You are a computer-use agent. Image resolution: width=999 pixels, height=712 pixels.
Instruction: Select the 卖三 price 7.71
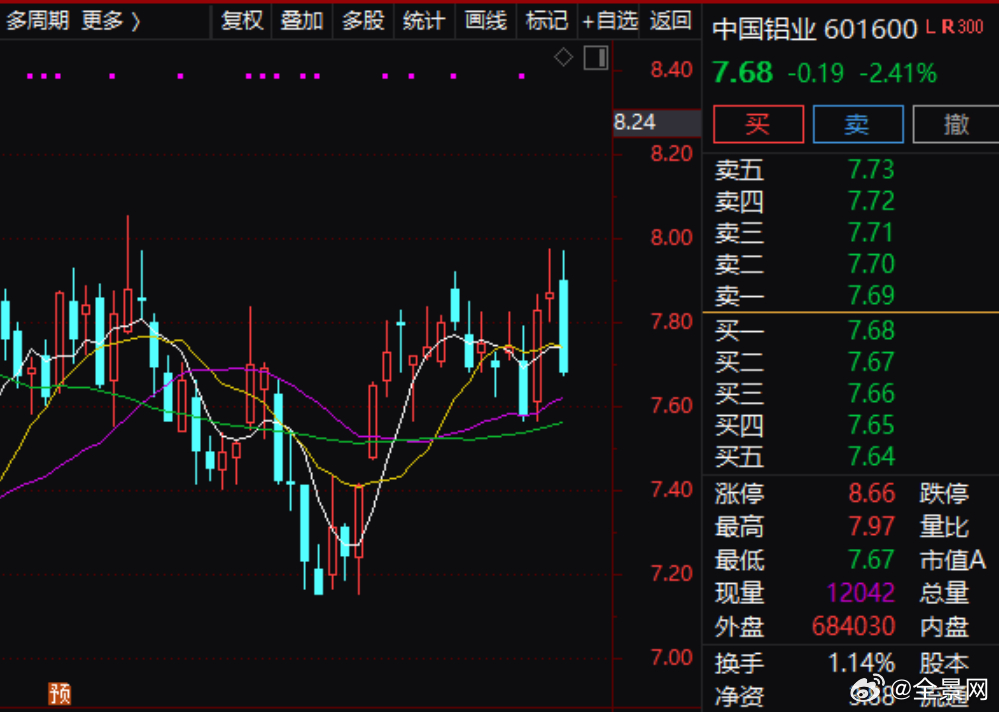[x=871, y=233]
